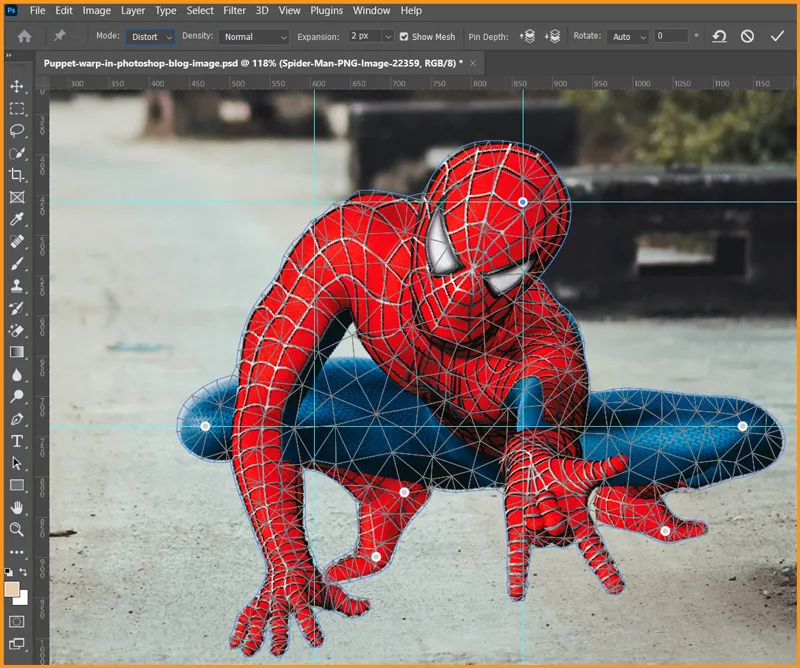Open the Mode dropdown set to Distort

pyautogui.click(x=151, y=37)
